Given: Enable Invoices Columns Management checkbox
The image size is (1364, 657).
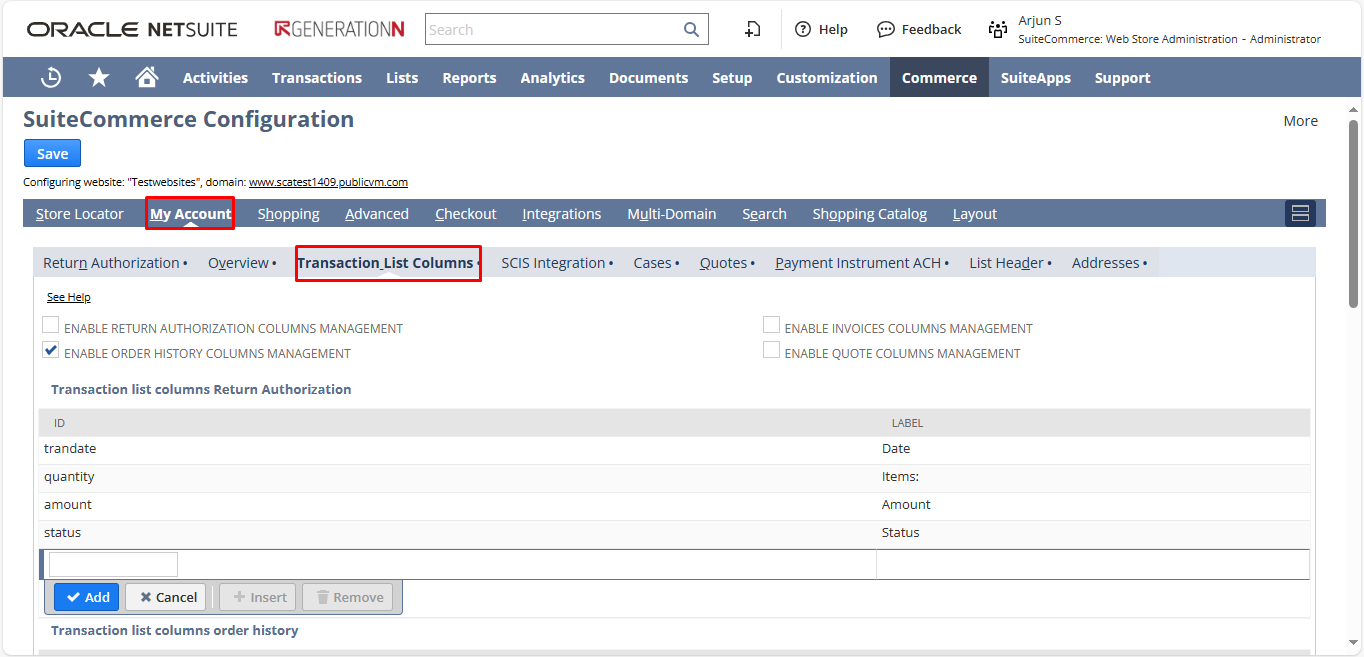Looking at the screenshot, I should click(x=771, y=325).
